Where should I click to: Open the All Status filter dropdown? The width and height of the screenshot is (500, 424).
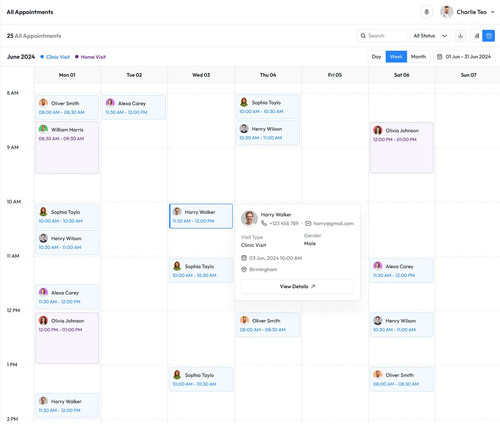click(x=430, y=36)
